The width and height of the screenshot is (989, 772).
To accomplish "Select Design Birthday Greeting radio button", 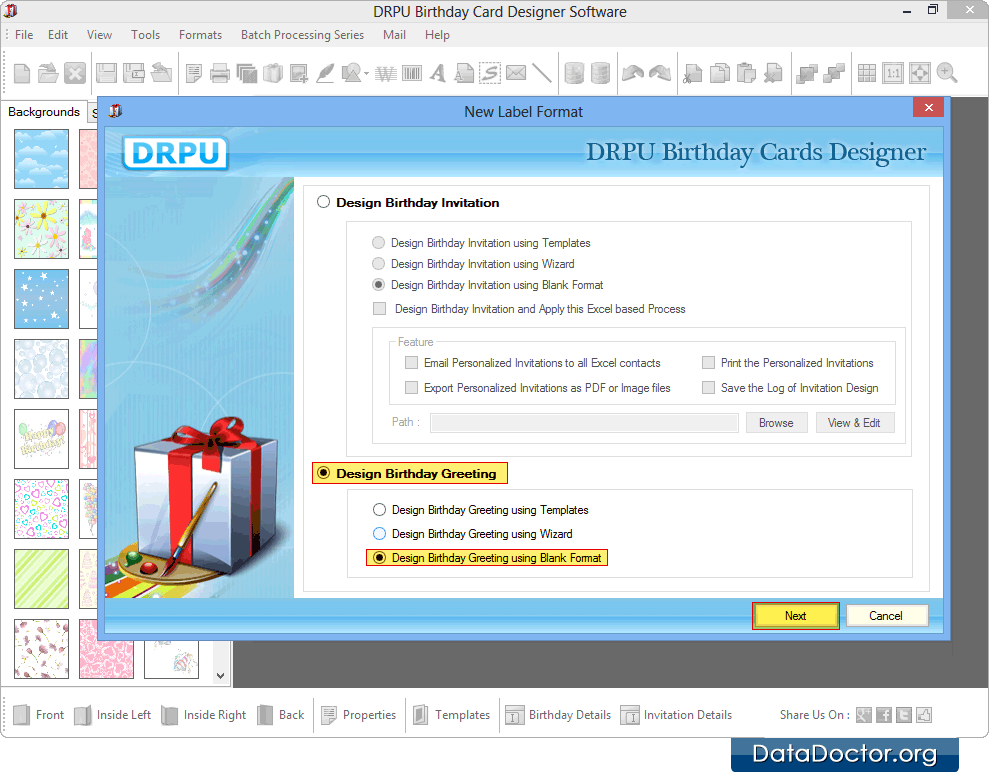I will [324, 473].
